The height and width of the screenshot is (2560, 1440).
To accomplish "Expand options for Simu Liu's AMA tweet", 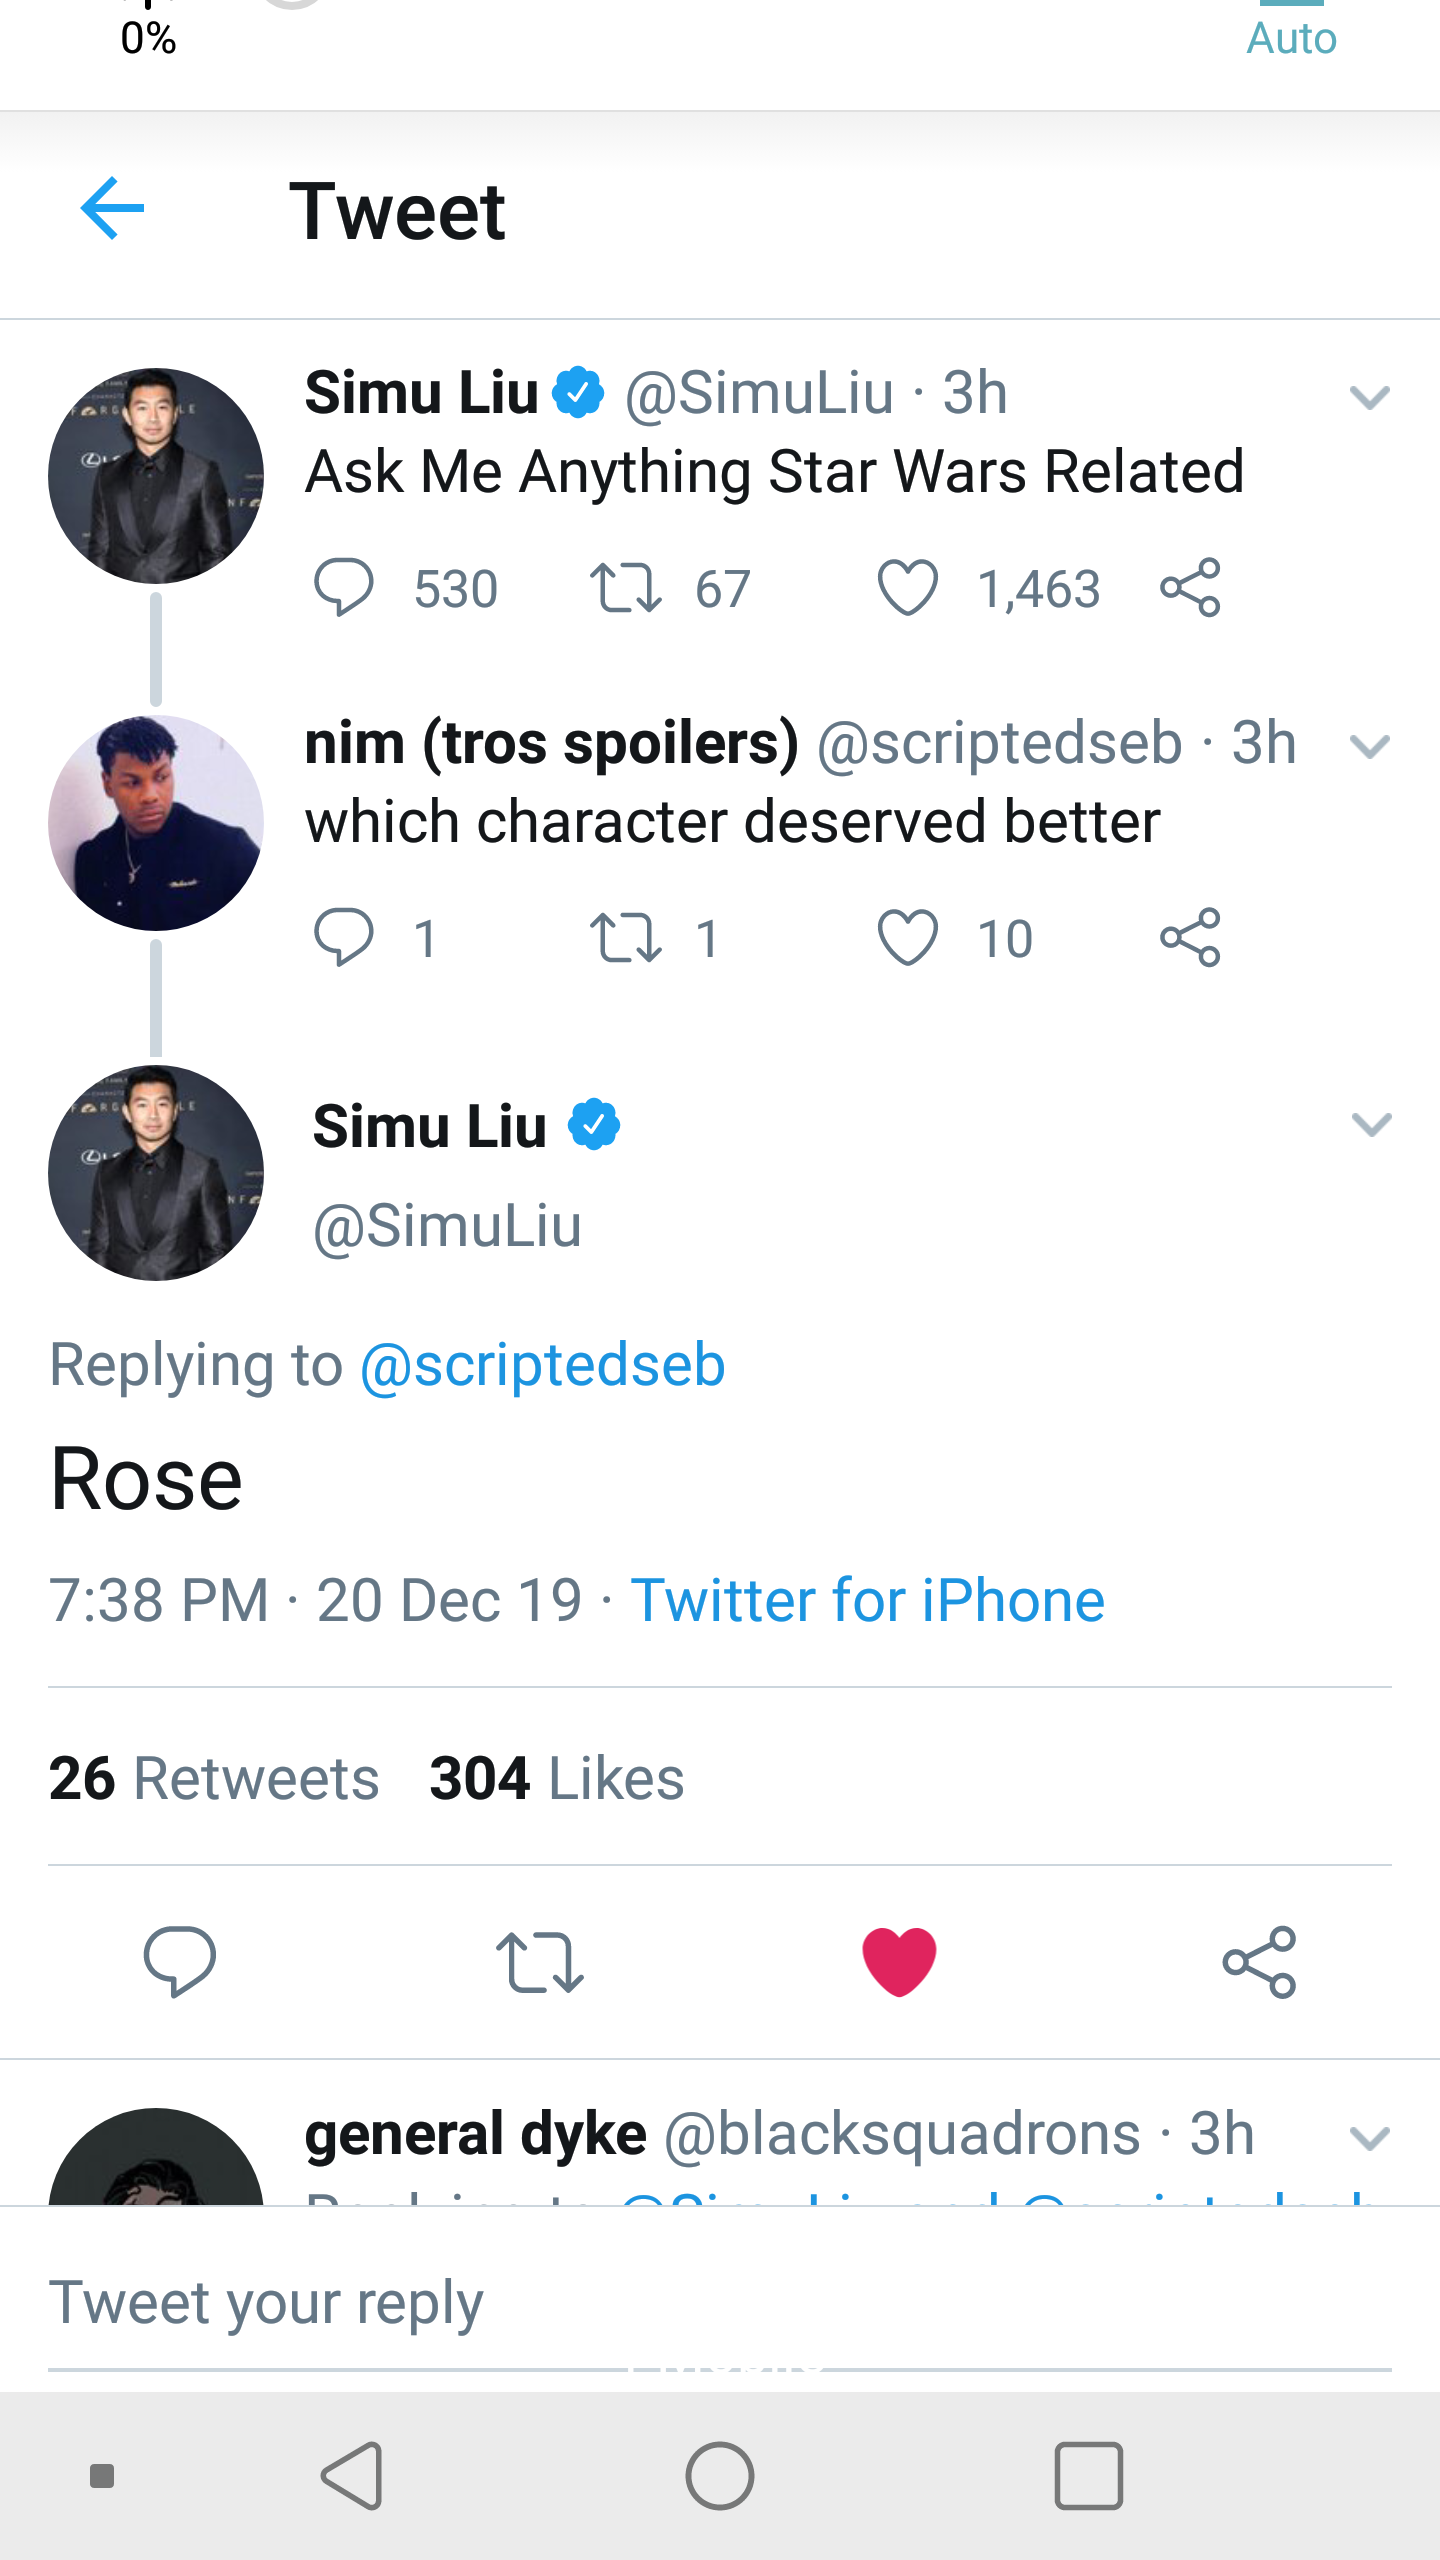I will [1371, 398].
